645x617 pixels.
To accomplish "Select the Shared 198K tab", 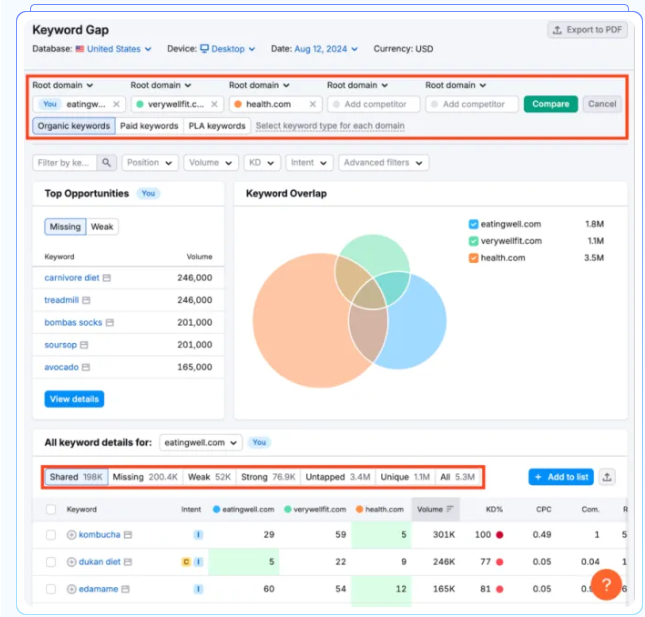I will [76, 477].
